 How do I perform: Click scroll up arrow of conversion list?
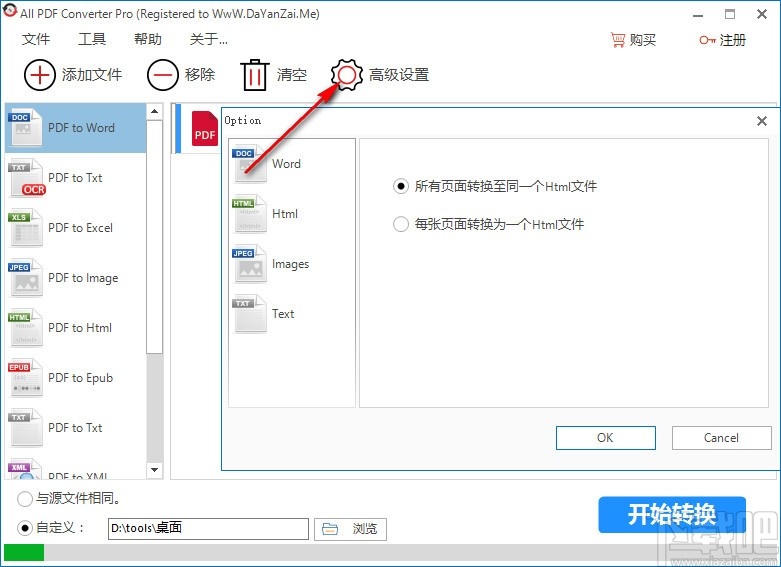click(x=154, y=111)
